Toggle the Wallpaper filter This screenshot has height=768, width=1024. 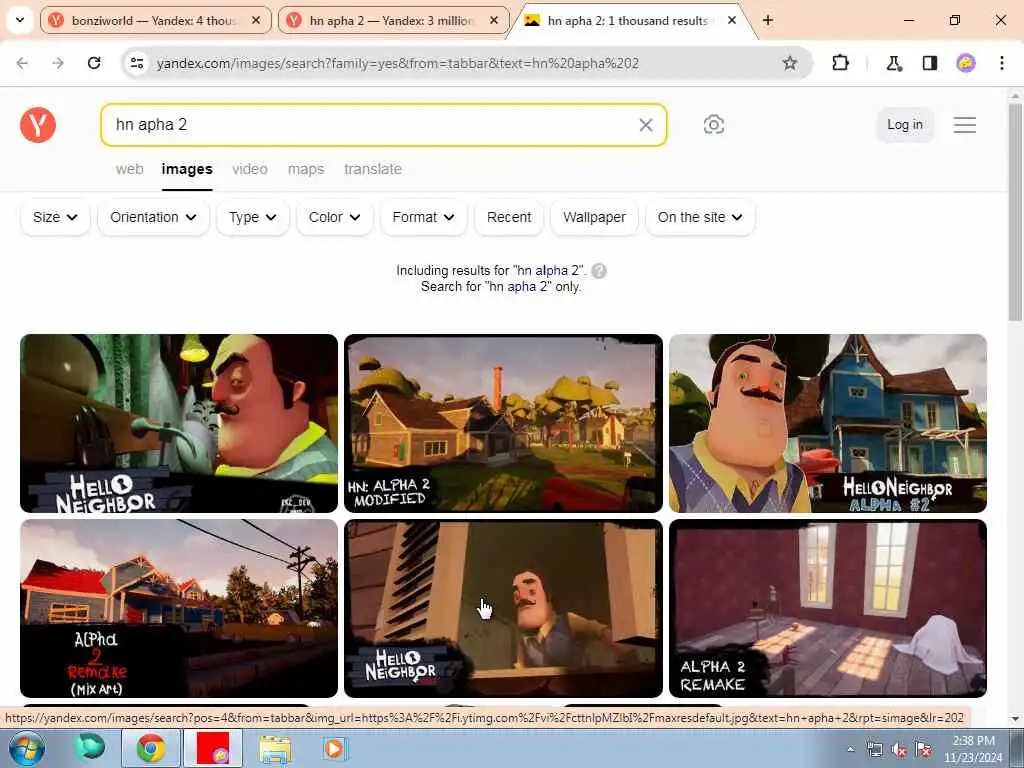[594, 217]
